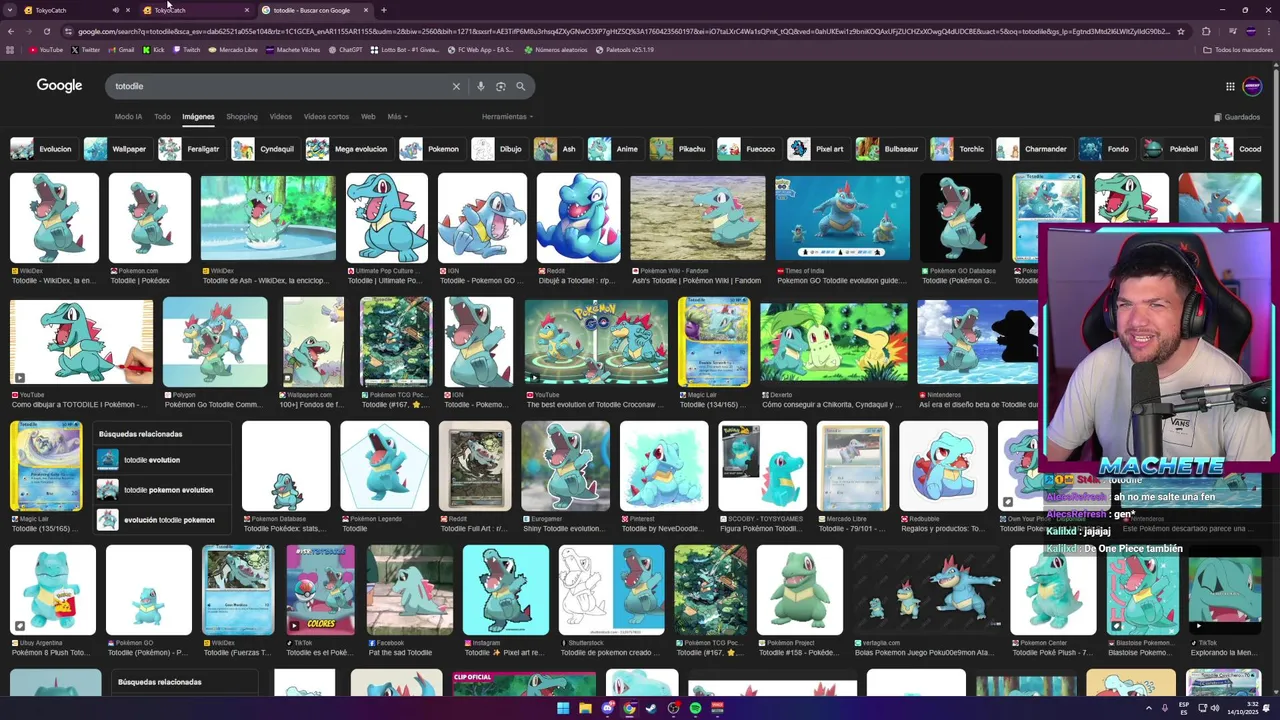Open the Gmail bookmark

click(121, 49)
